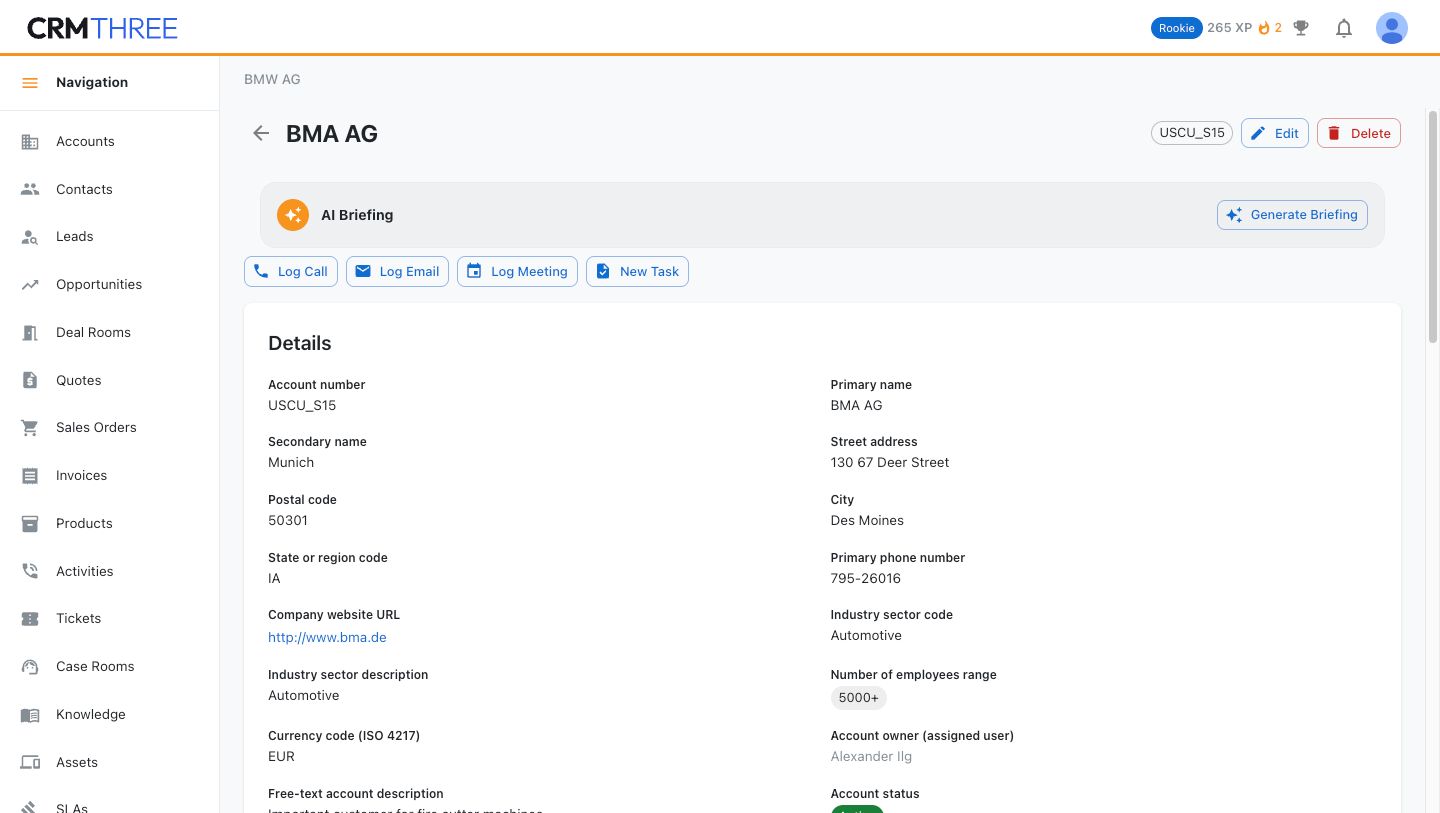Click the state code value IA
Viewport: 1440px width, 813px height.
tap(274, 579)
